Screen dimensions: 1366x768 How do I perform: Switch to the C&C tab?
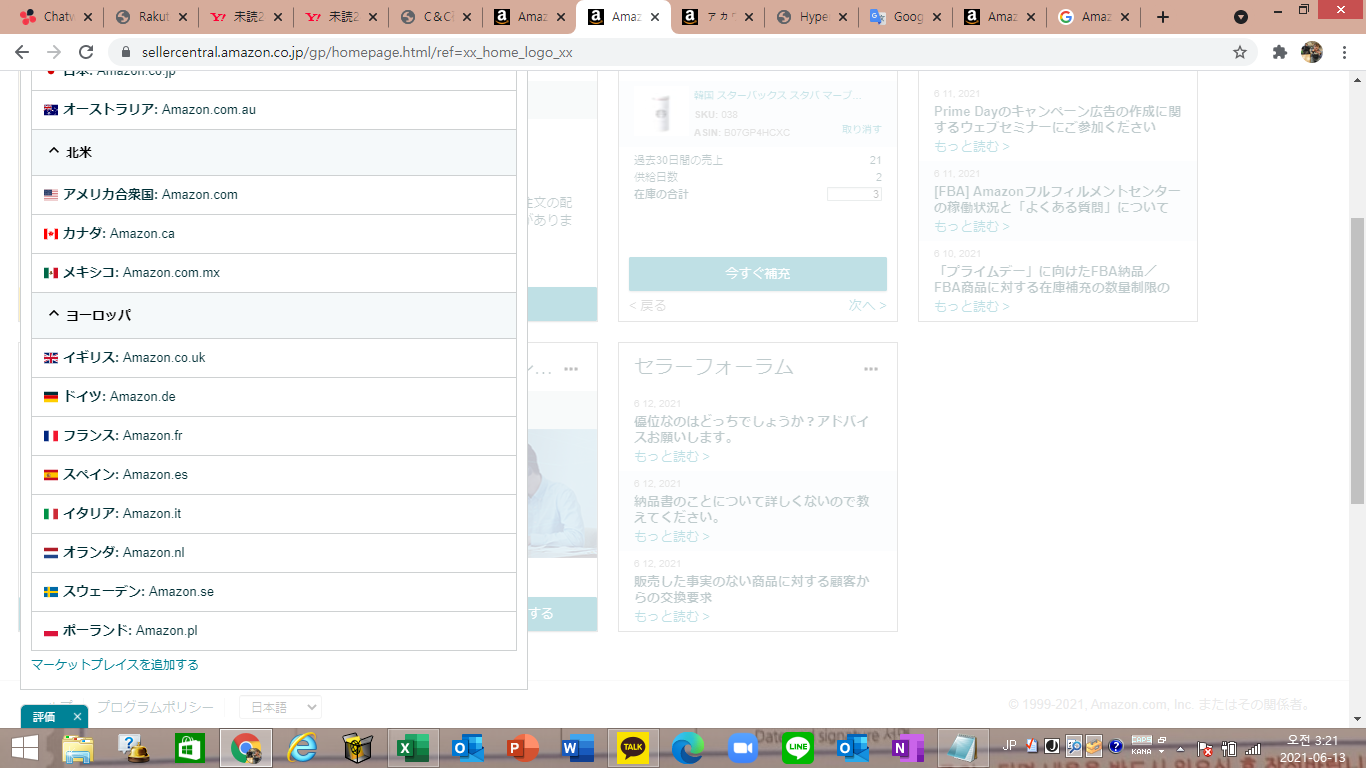click(436, 17)
